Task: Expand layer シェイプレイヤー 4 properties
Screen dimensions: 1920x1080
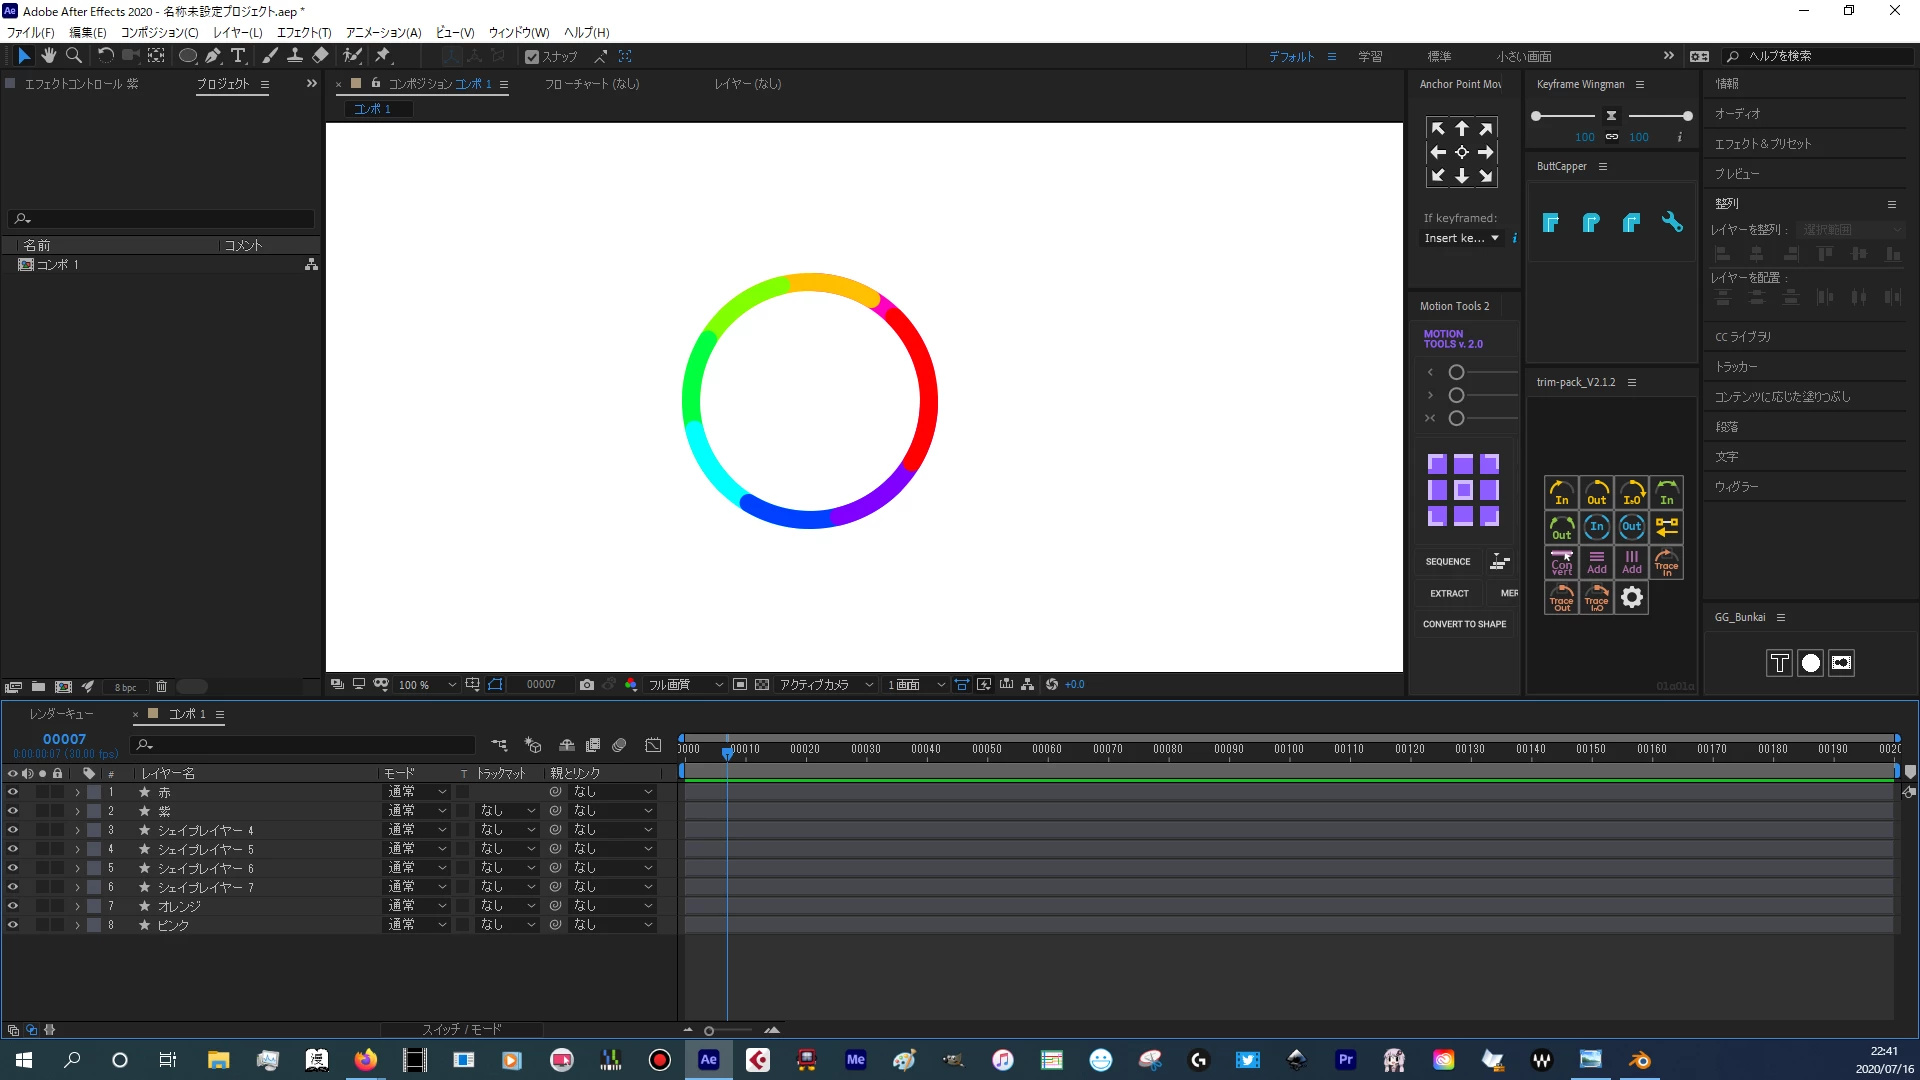Action: point(77,830)
